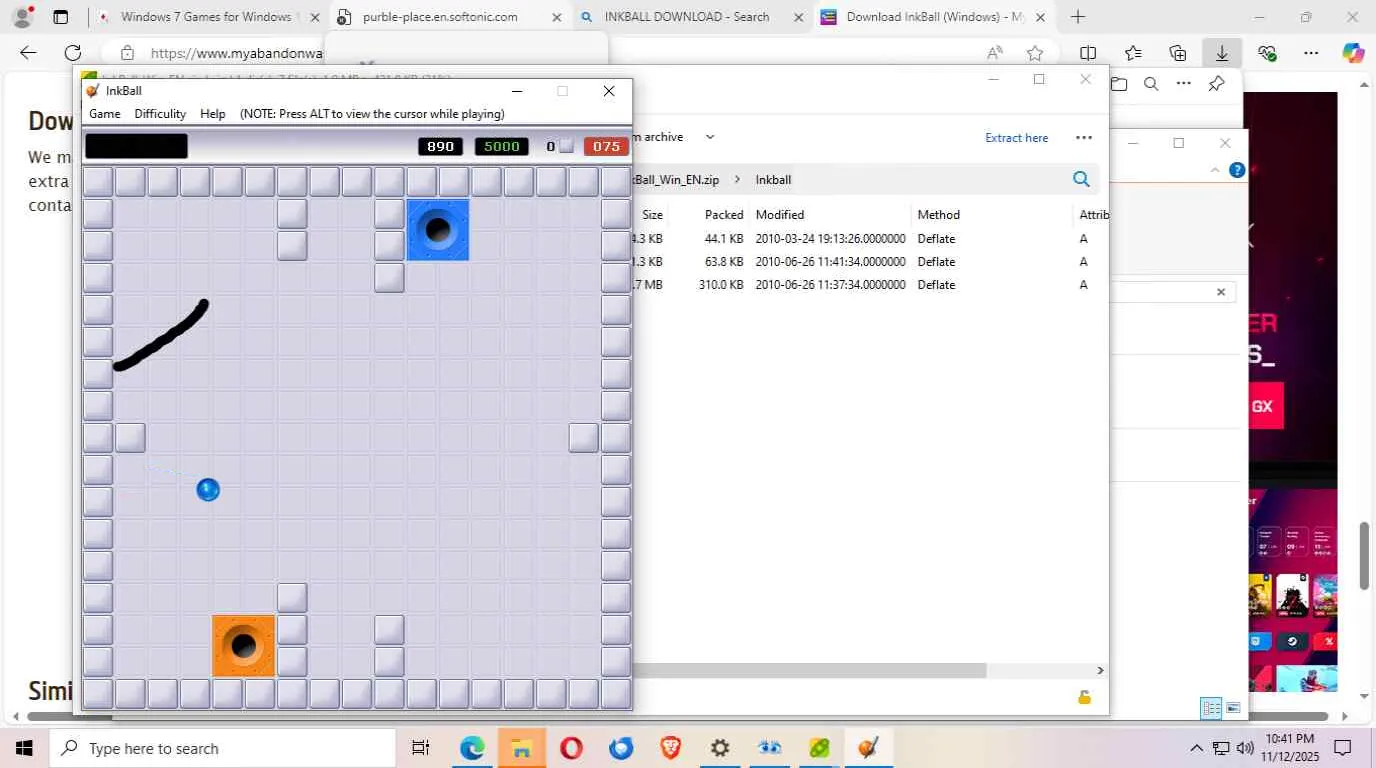Show hidden system tray icons
The image size is (1376, 768).
pyautogui.click(x=1196, y=748)
